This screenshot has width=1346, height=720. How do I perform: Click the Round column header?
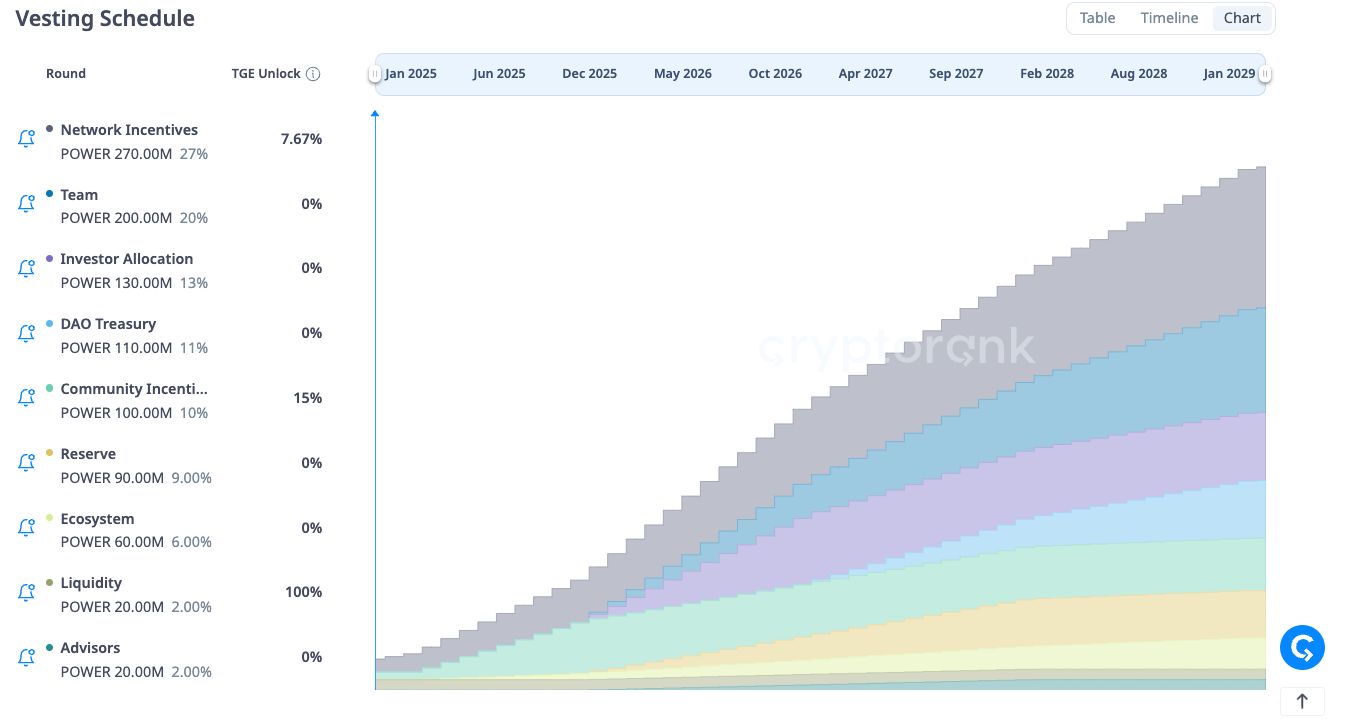pos(66,74)
